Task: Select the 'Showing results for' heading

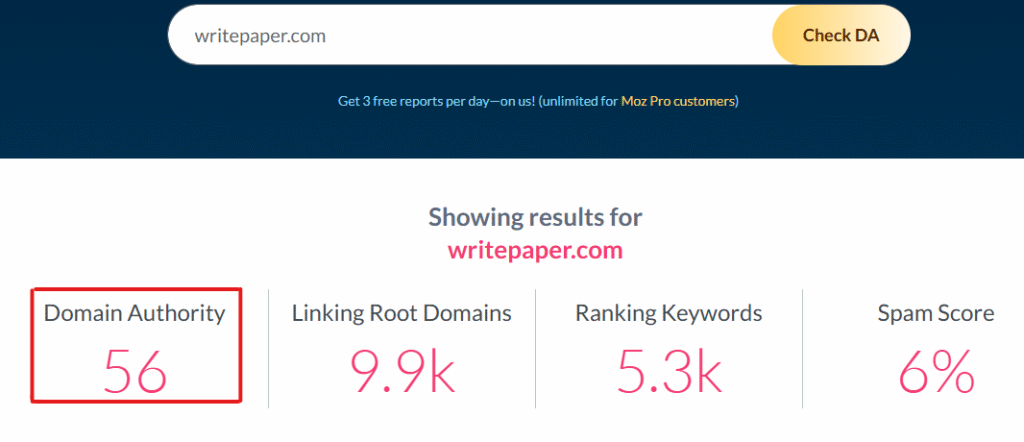Action: 535,217
